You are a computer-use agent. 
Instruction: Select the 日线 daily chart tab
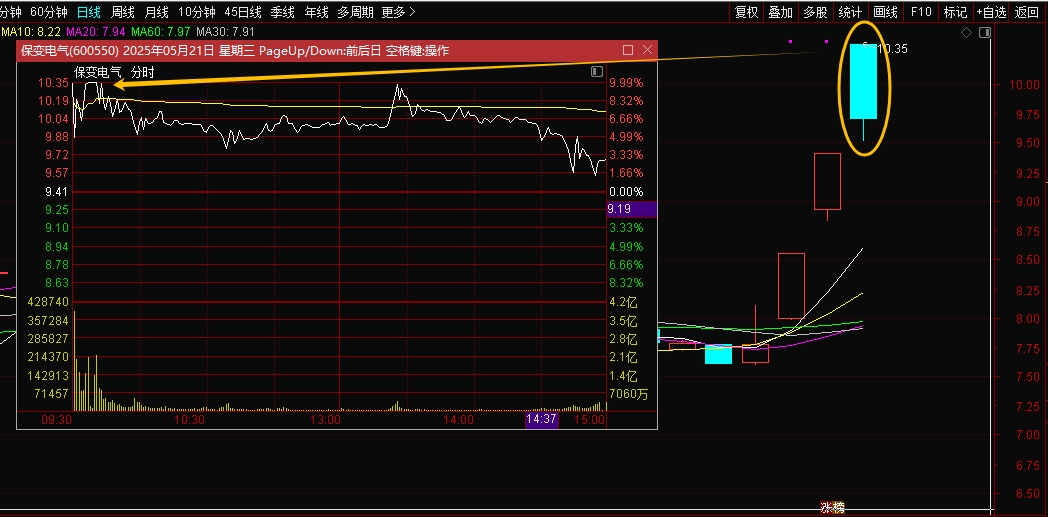(88, 12)
